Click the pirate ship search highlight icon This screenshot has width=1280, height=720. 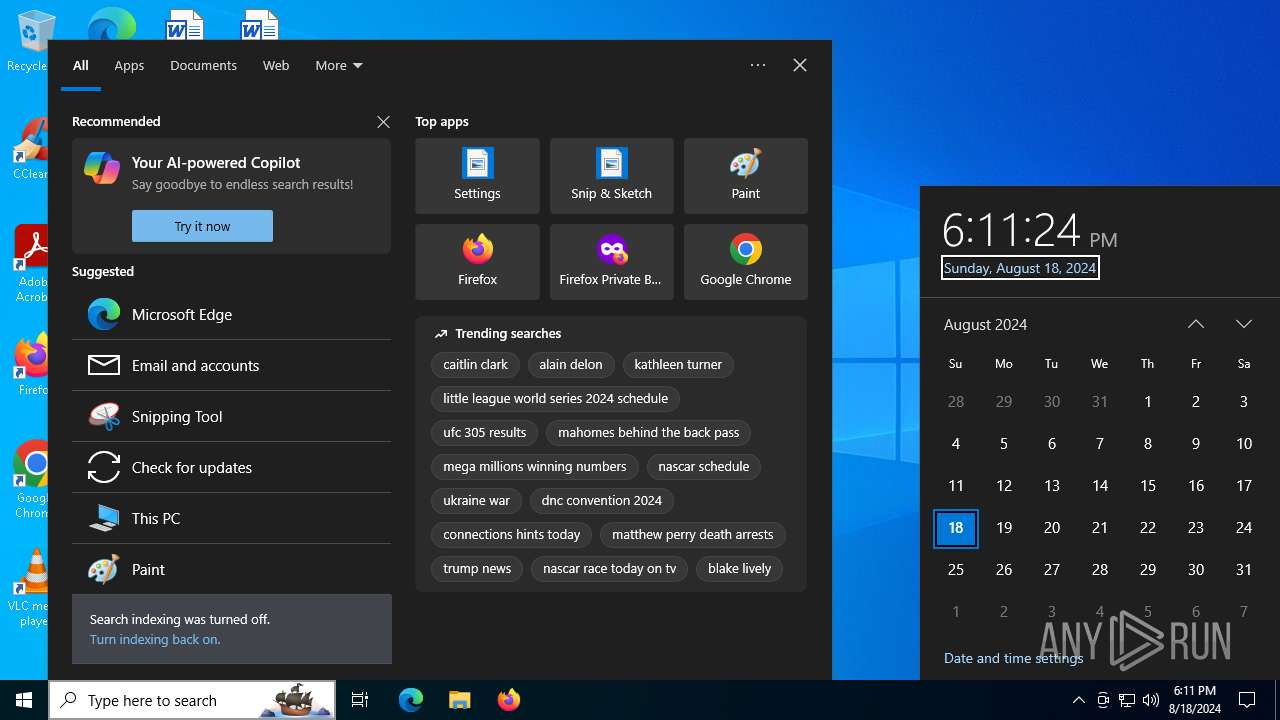[x=296, y=700]
